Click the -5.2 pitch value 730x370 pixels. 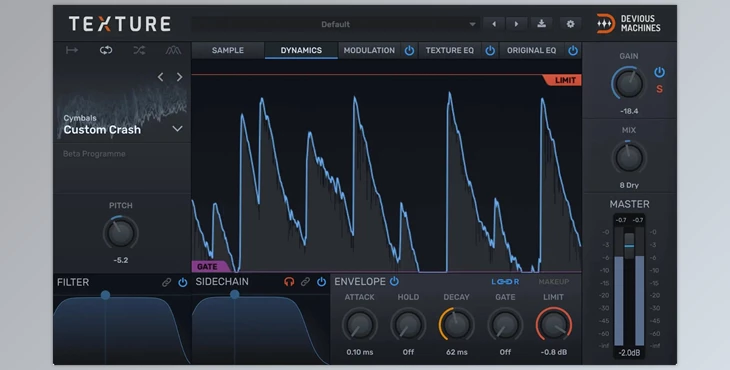pyautogui.click(x=121, y=260)
